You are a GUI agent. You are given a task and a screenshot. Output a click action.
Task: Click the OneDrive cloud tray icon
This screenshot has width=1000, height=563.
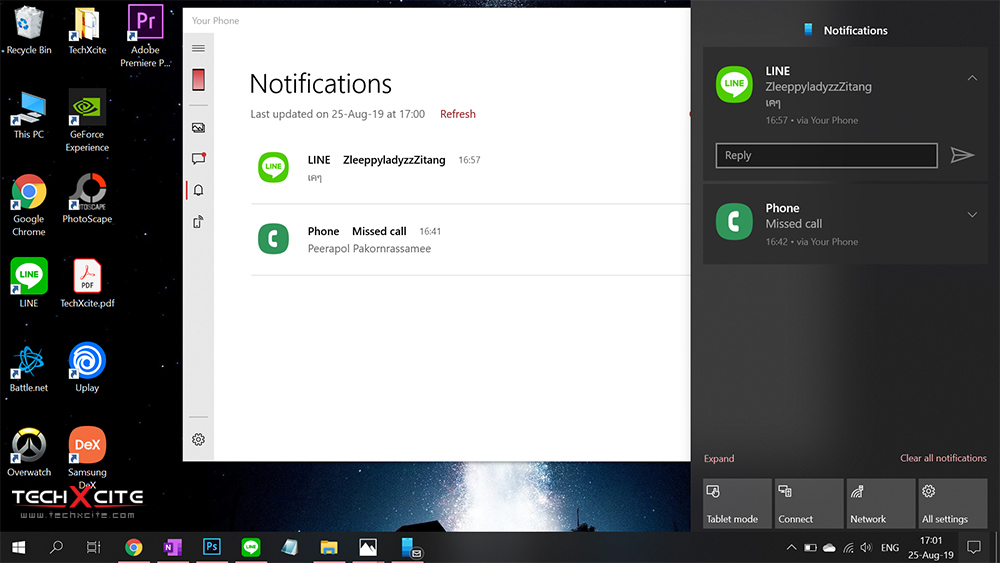point(829,547)
